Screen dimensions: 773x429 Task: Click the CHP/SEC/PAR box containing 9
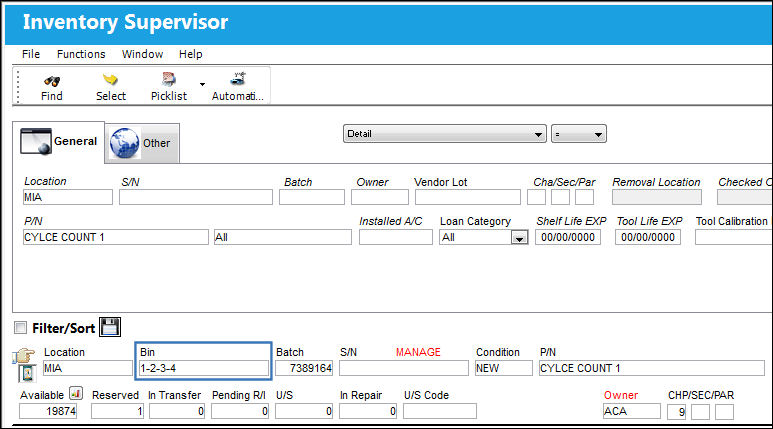(x=676, y=412)
